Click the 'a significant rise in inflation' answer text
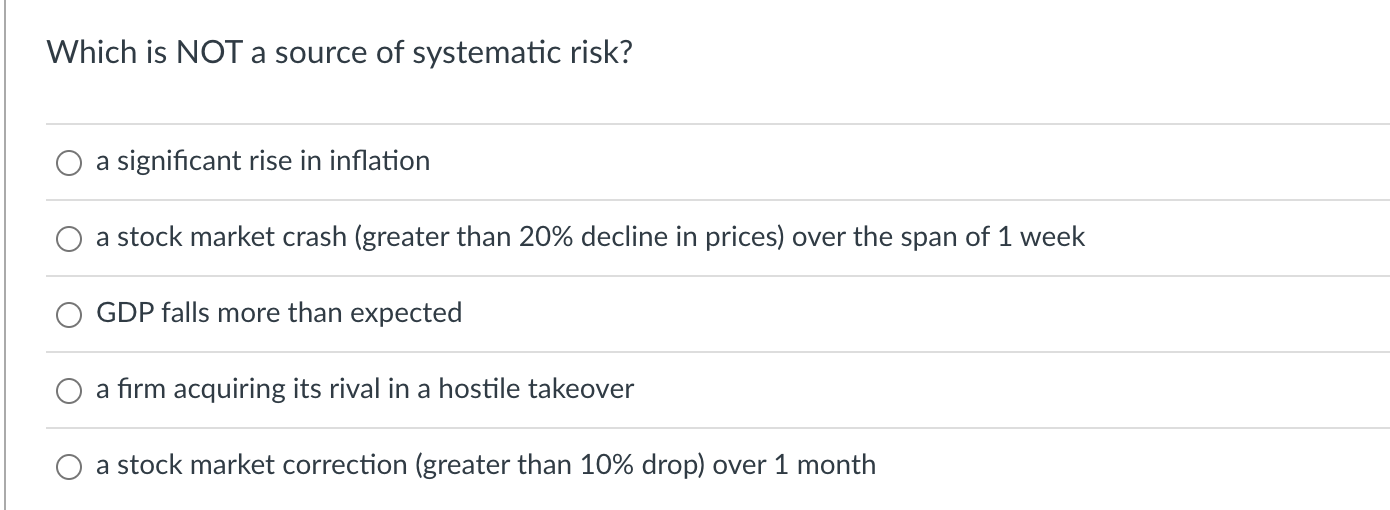 click(x=263, y=161)
